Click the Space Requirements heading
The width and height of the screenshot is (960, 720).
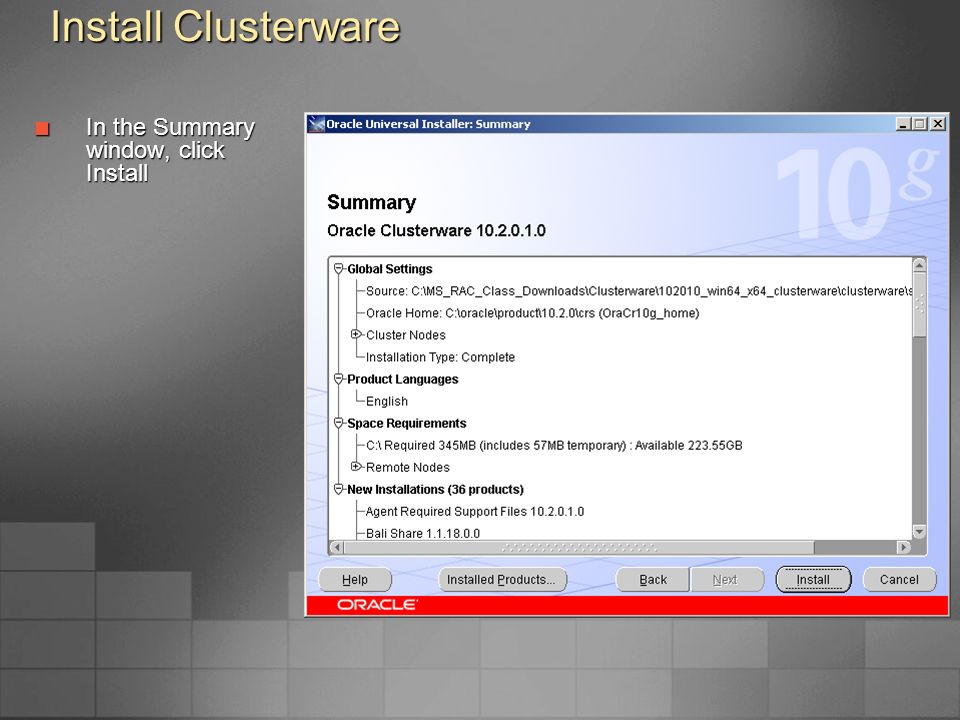407,423
